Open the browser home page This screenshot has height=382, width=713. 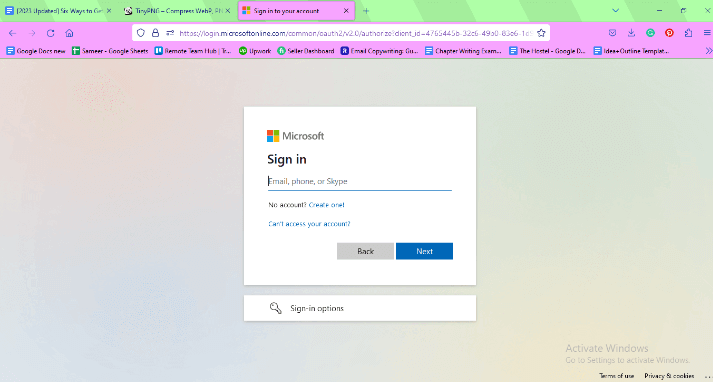69,33
